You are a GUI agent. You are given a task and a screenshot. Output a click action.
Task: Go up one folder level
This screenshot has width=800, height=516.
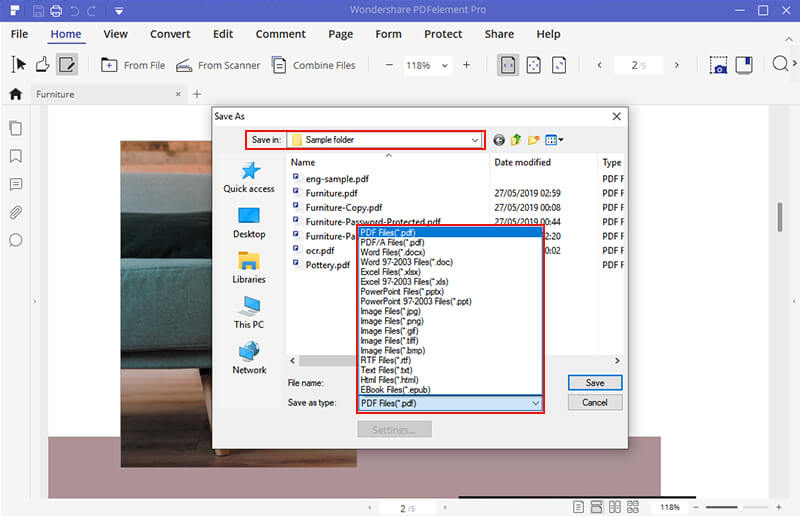tap(516, 140)
